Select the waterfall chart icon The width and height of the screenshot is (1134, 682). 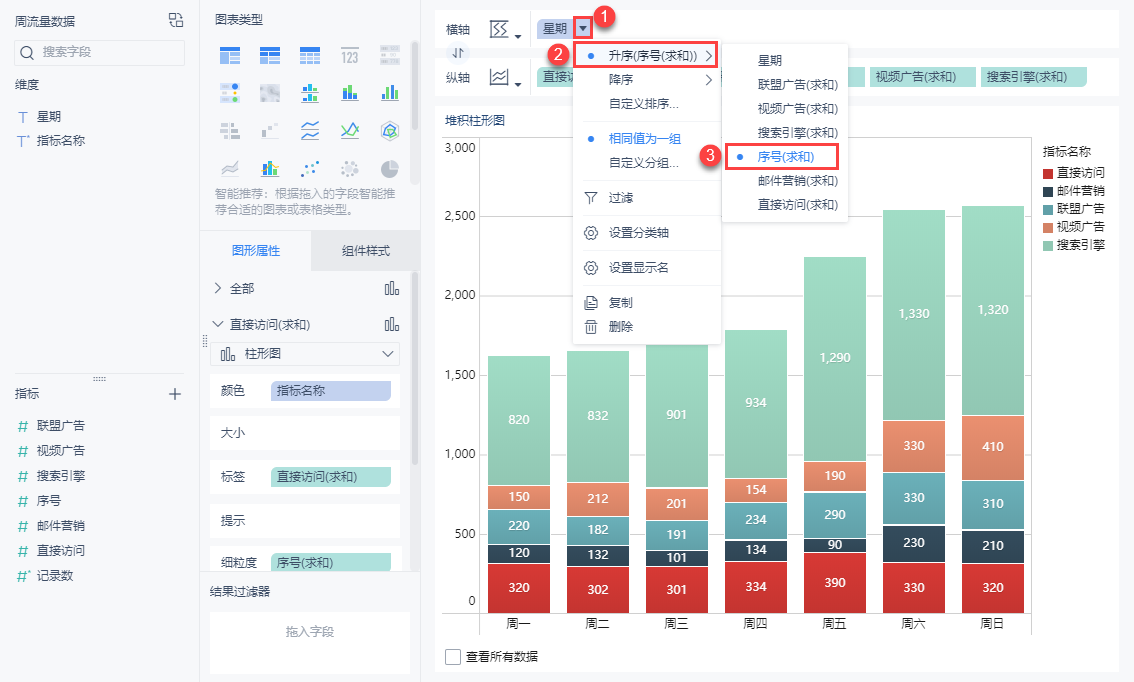(x=270, y=131)
